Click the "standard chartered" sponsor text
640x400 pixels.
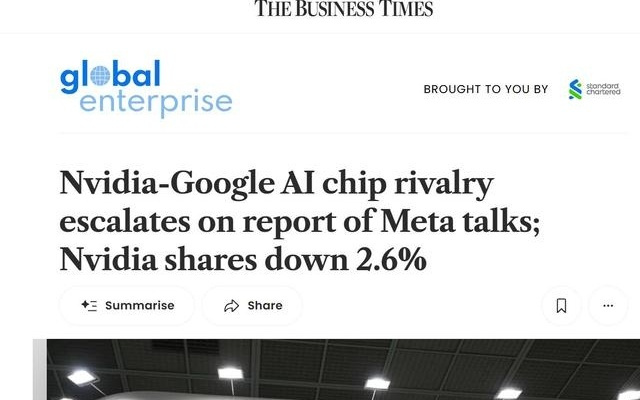click(x=603, y=89)
